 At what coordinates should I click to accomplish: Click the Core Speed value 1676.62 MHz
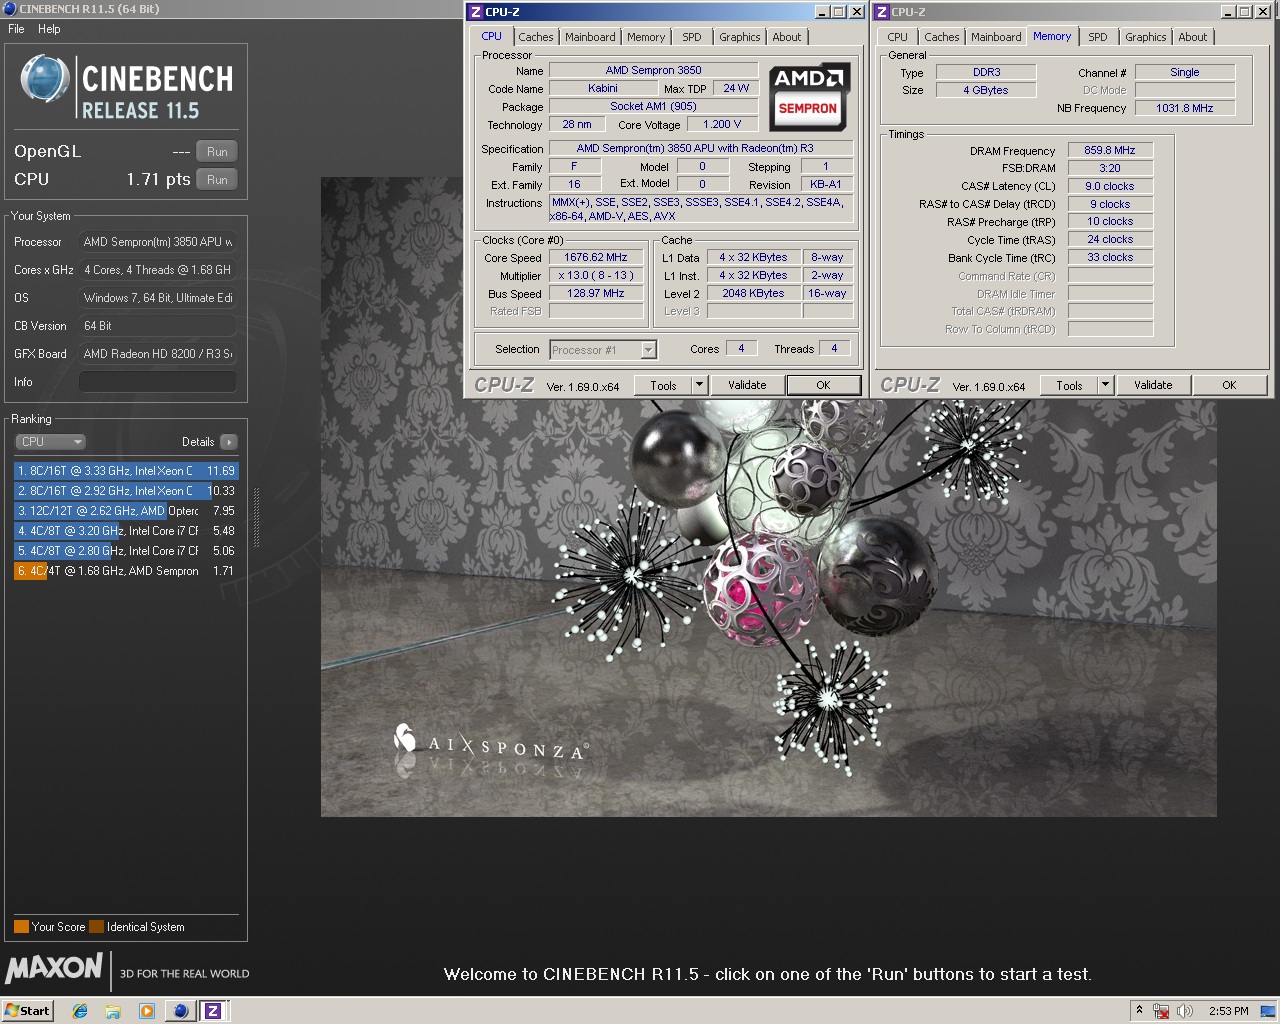(x=596, y=258)
